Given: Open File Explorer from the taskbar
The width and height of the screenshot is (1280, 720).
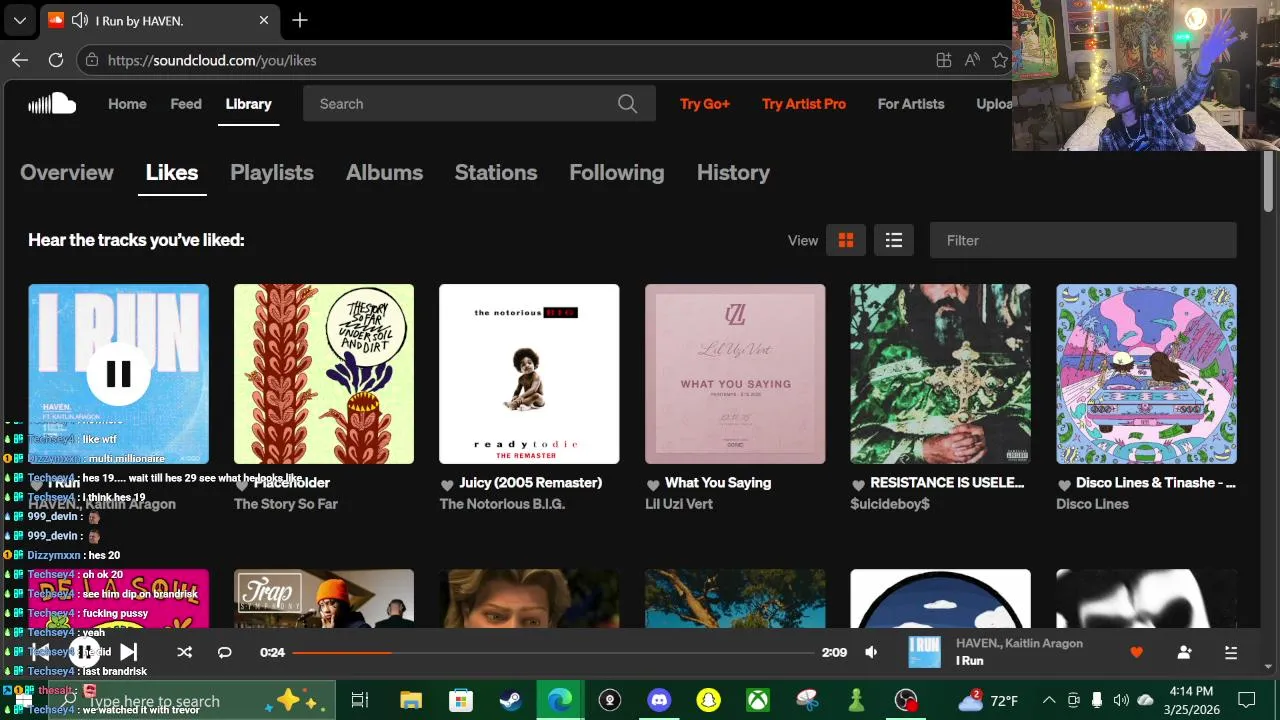Looking at the screenshot, I should click(x=411, y=700).
